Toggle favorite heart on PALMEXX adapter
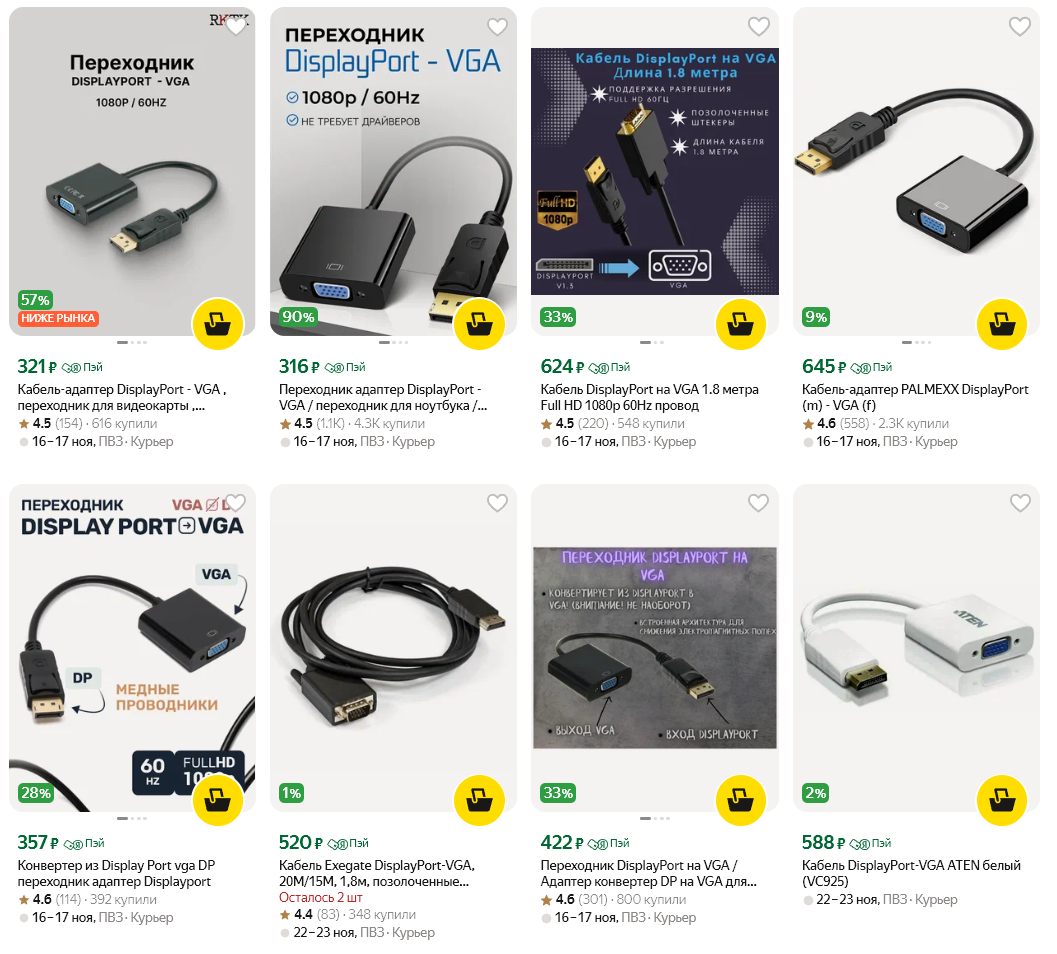This screenshot has height=954, width=1057. pos(1020,26)
